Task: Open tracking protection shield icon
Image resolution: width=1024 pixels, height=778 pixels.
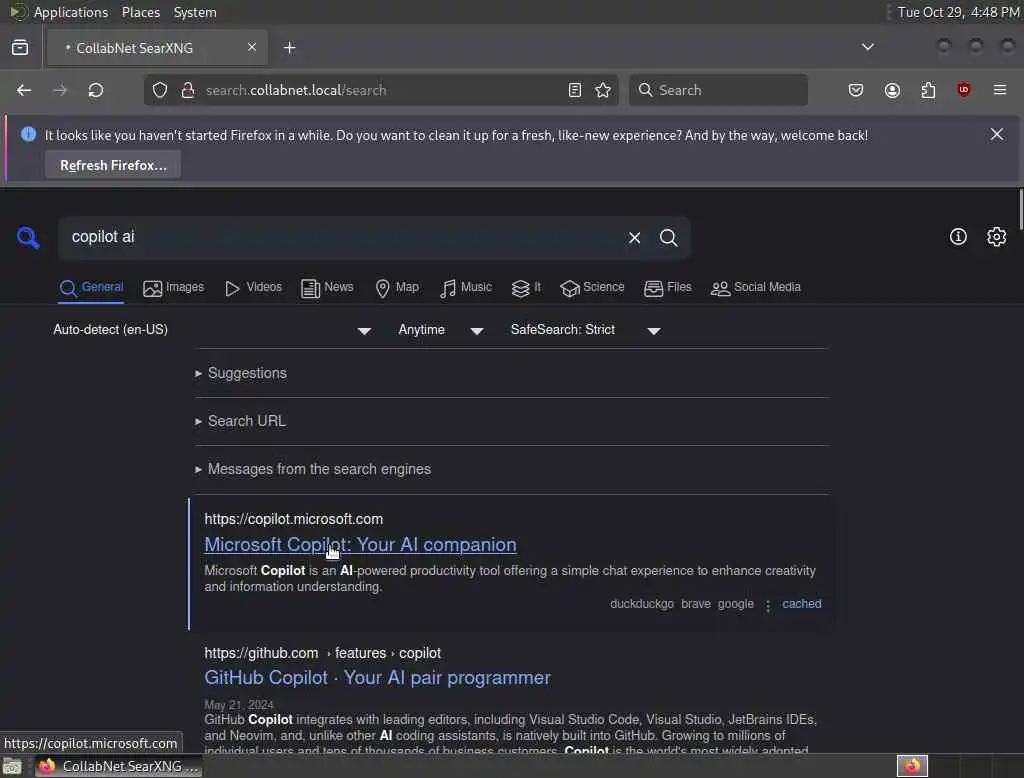Action: 160,90
